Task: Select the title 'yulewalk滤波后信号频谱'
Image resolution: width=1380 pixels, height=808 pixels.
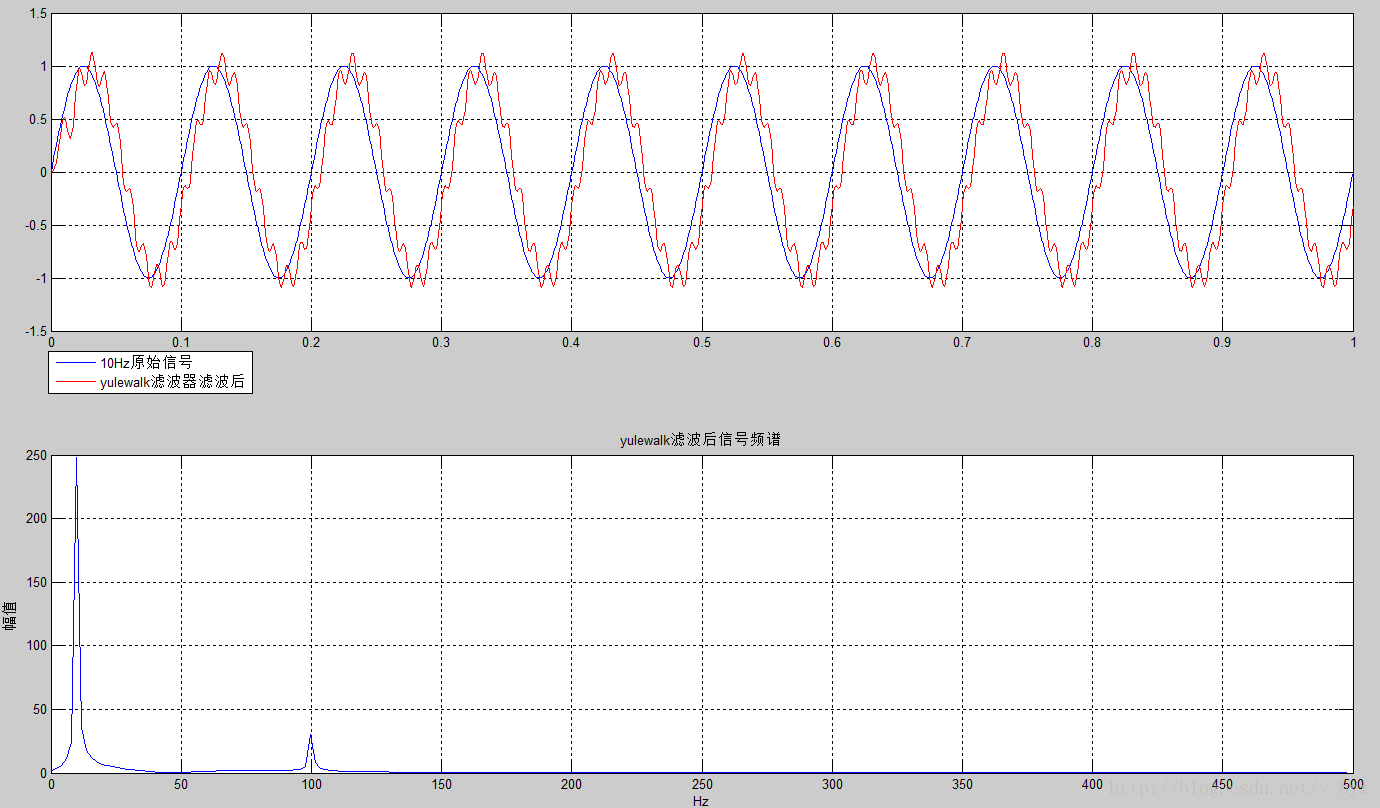Action: click(700, 440)
